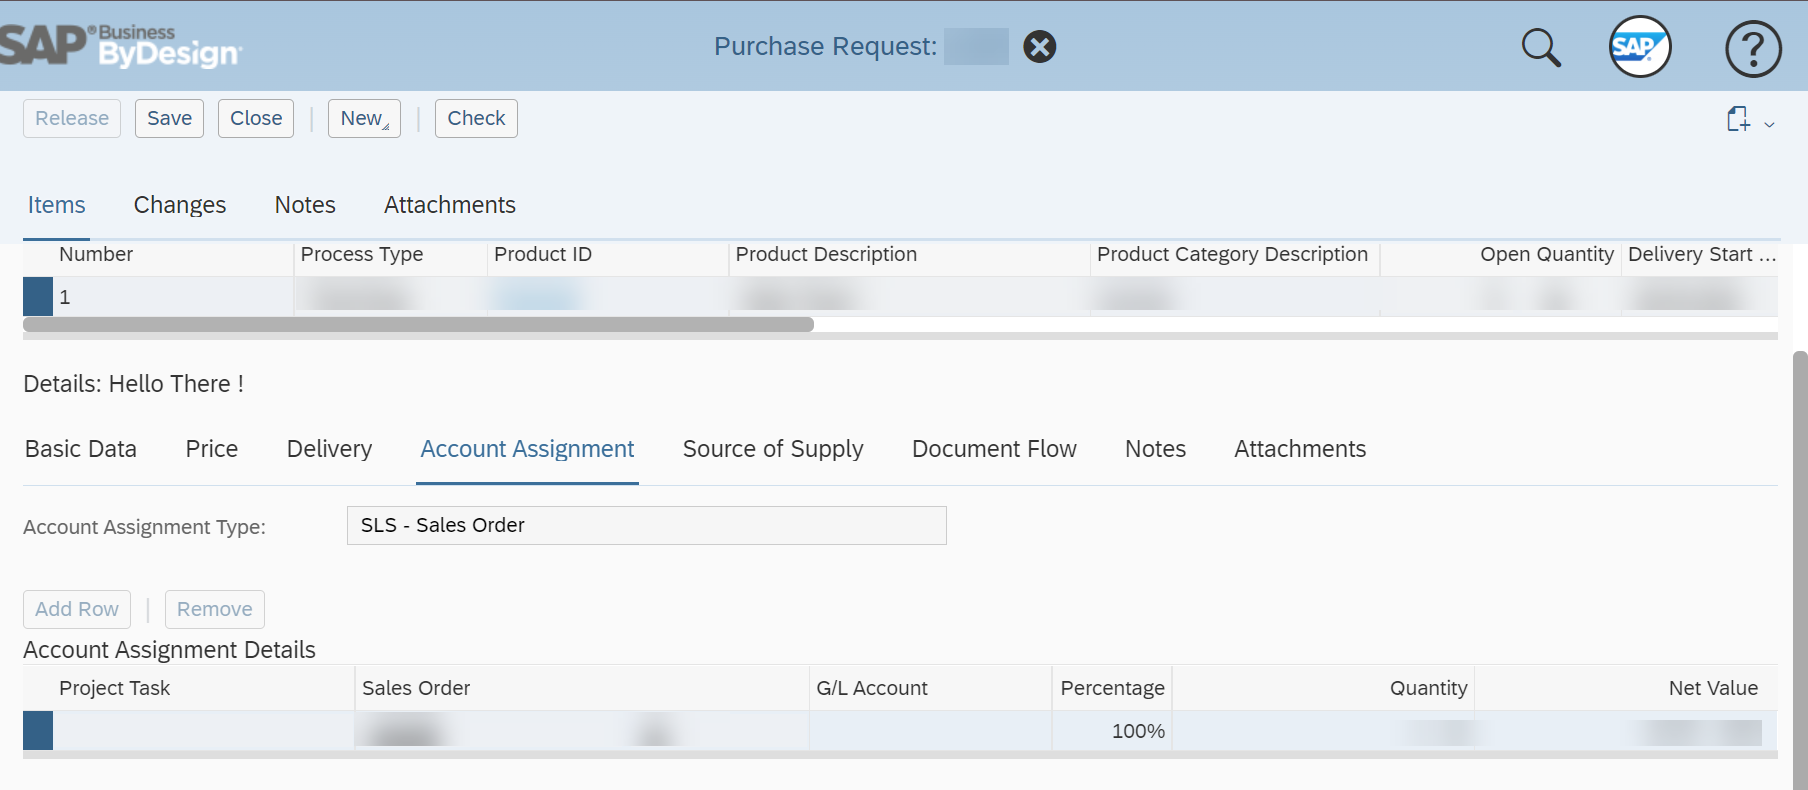Click the Remove button
The width and height of the screenshot is (1808, 790).
[x=215, y=609]
